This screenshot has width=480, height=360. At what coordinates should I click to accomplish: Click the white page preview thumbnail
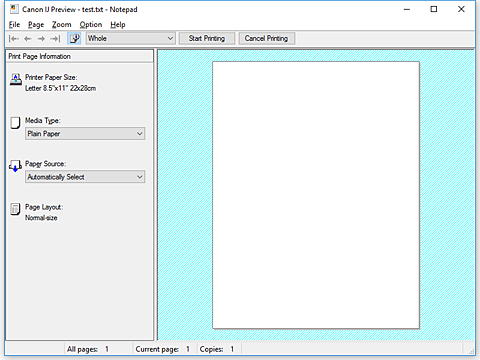[316, 195]
